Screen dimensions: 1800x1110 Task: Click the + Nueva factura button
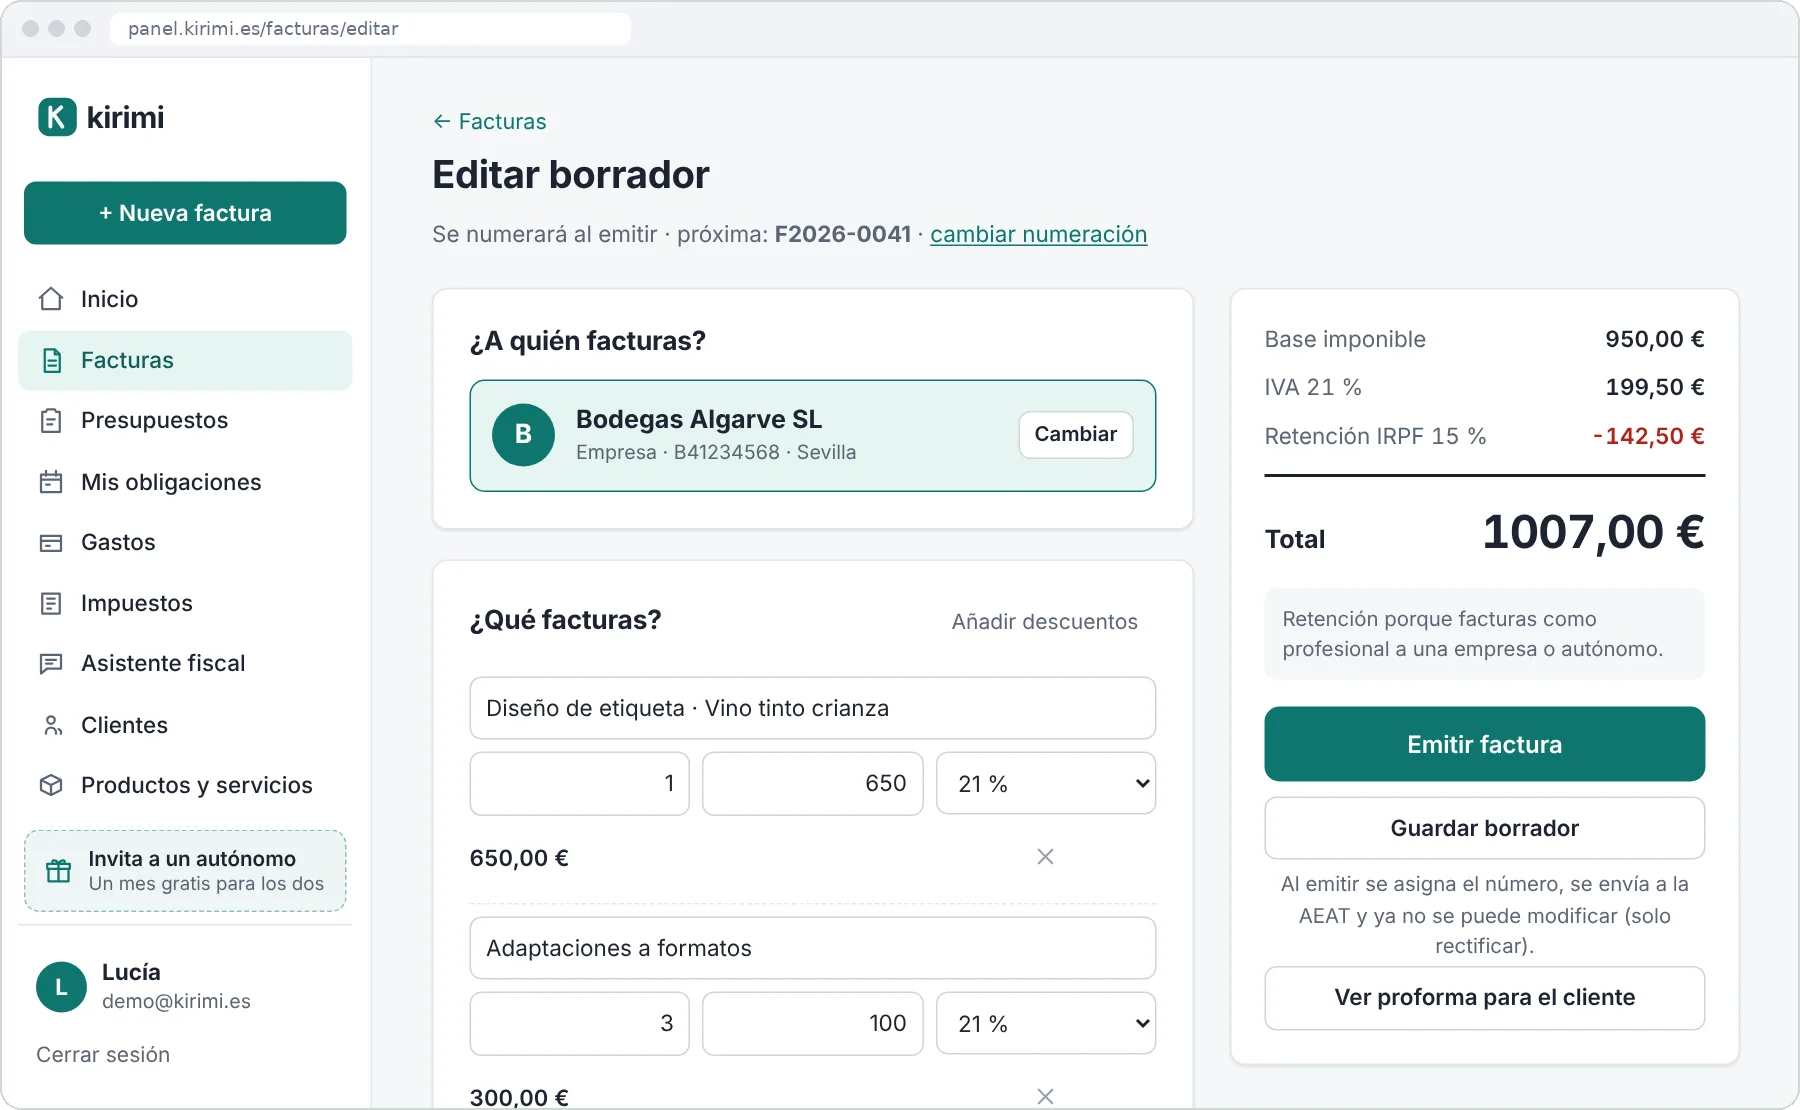(x=185, y=213)
